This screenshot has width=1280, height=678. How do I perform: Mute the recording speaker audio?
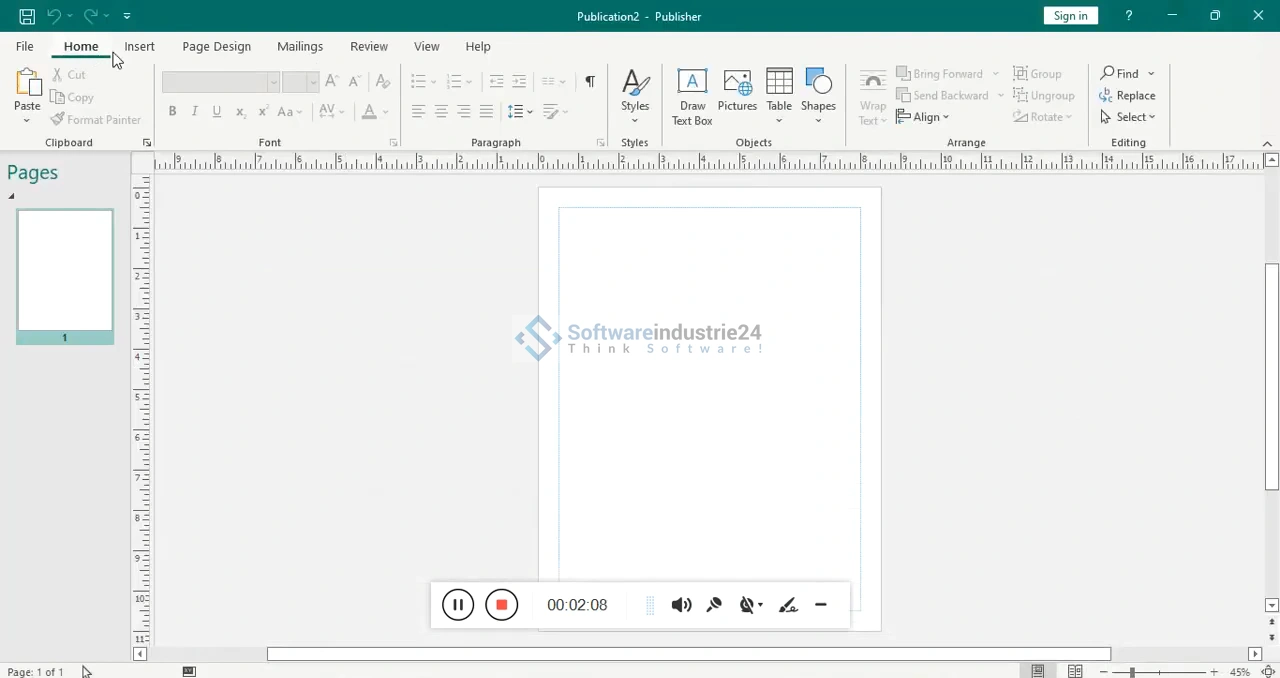pyautogui.click(x=681, y=605)
